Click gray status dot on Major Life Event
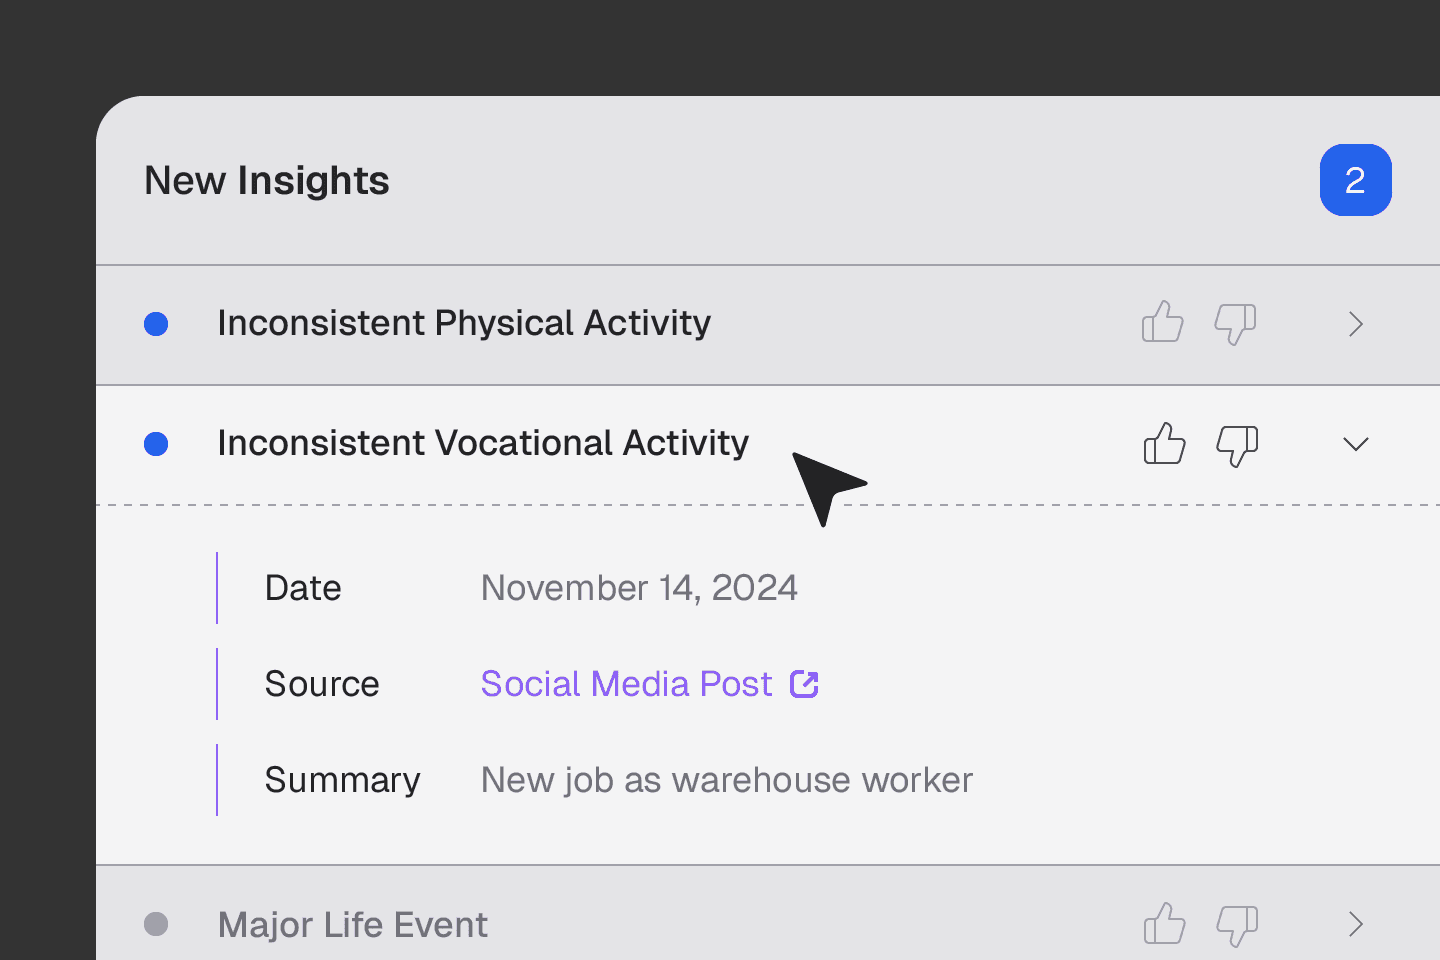 [156, 924]
